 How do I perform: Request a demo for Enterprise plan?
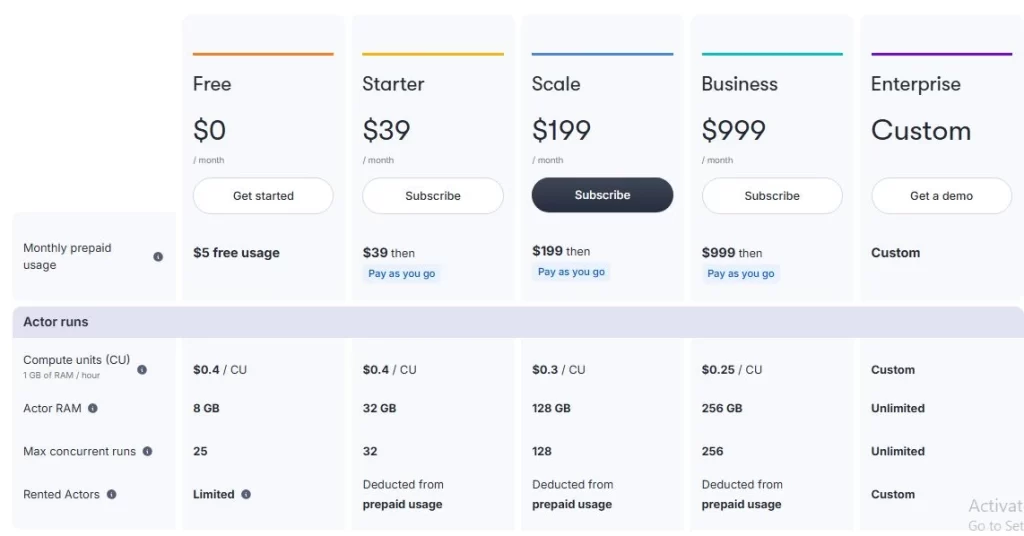pyautogui.click(x=941, y=196)
